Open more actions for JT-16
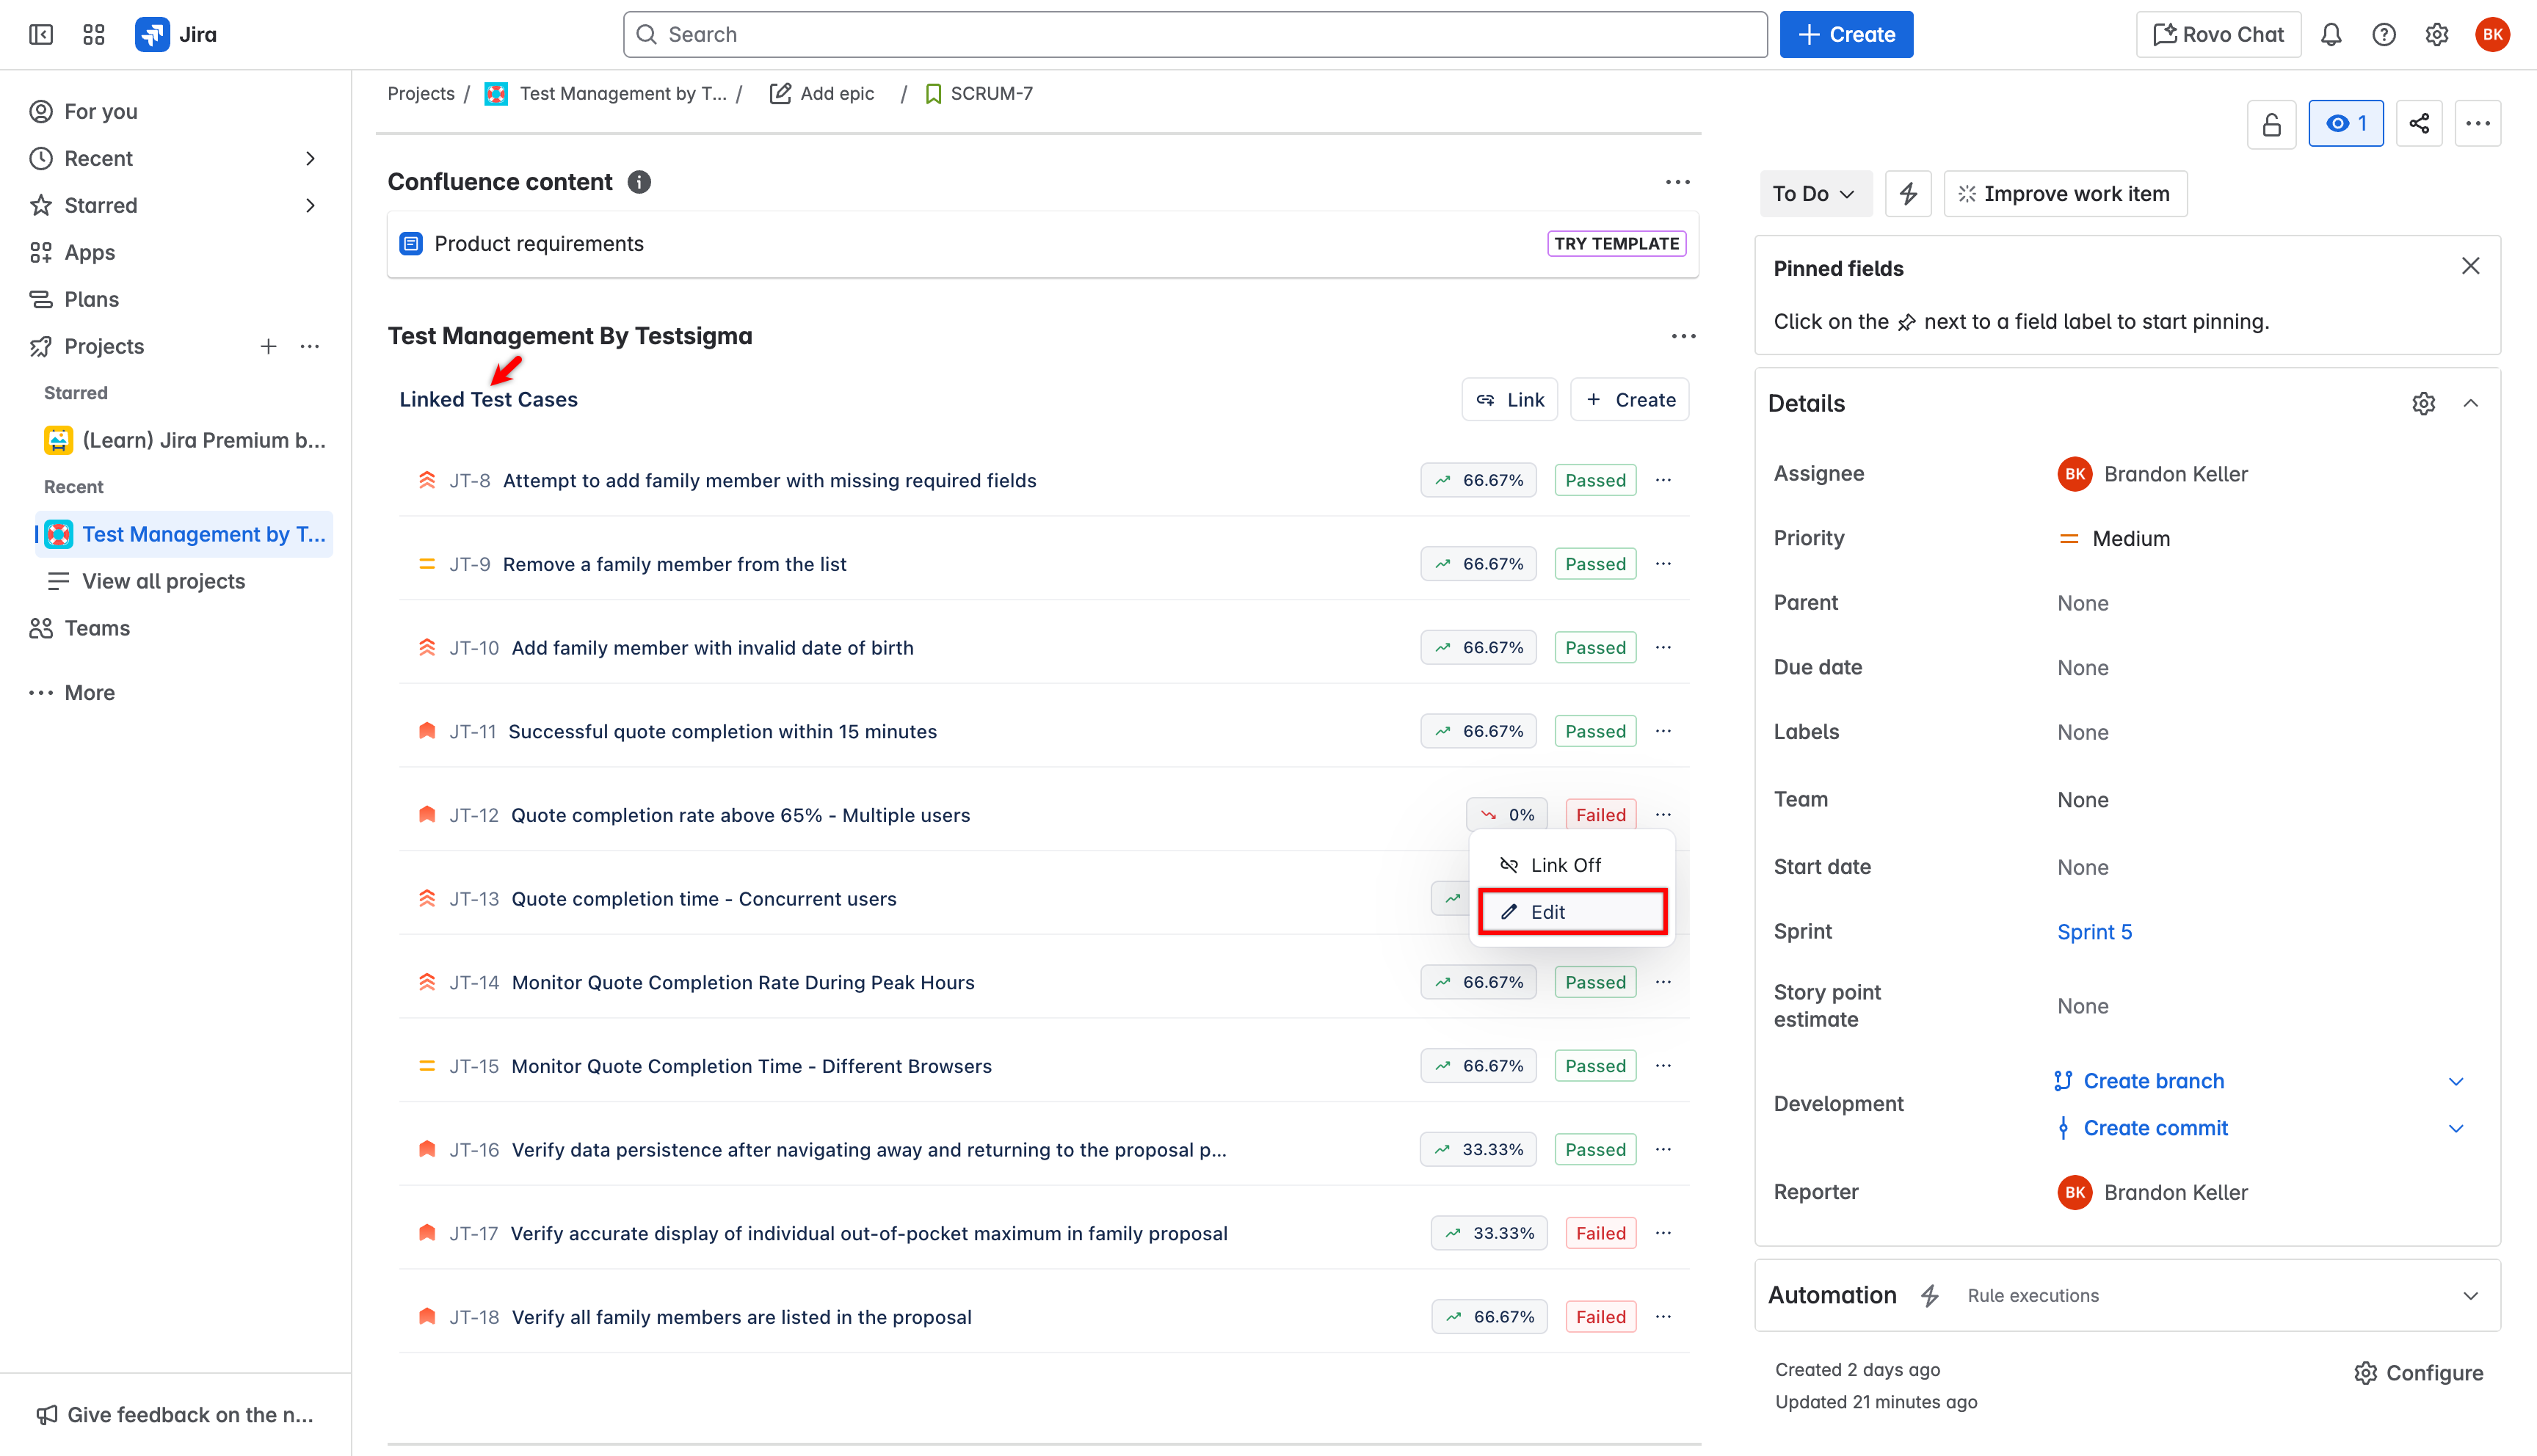Viewport: 2537px width, 1456px height. (1663, 1150)
